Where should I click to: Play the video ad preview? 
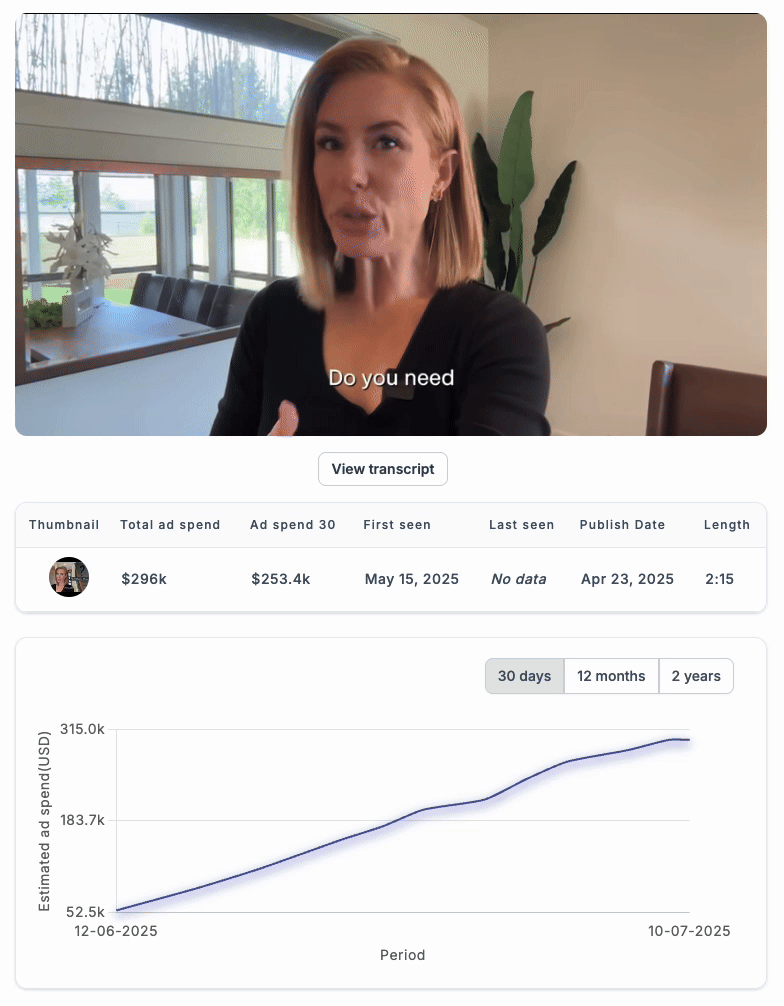[x=391, y=225]
